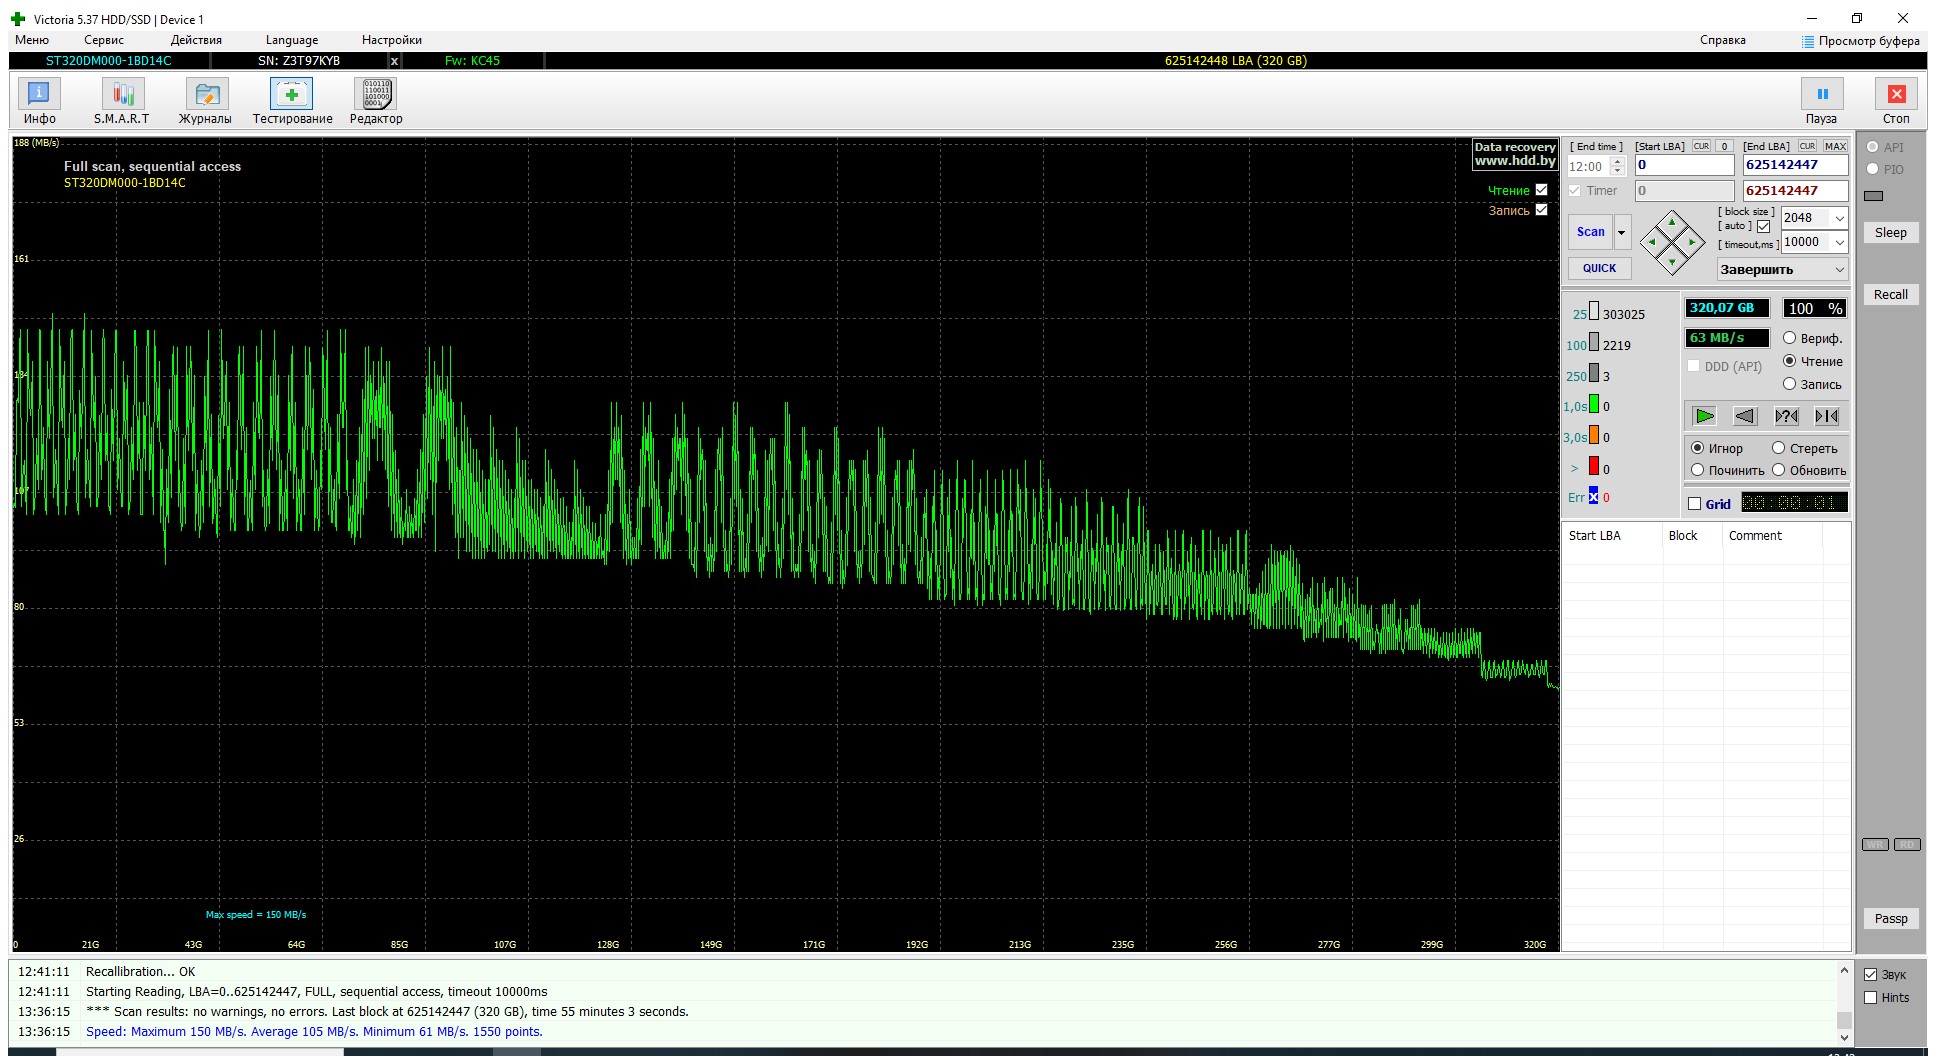Click the down arrow on navigation diamond
Image resolution: width=1936 pixels, height=1056 pixels.
(x=1672, y=262)
